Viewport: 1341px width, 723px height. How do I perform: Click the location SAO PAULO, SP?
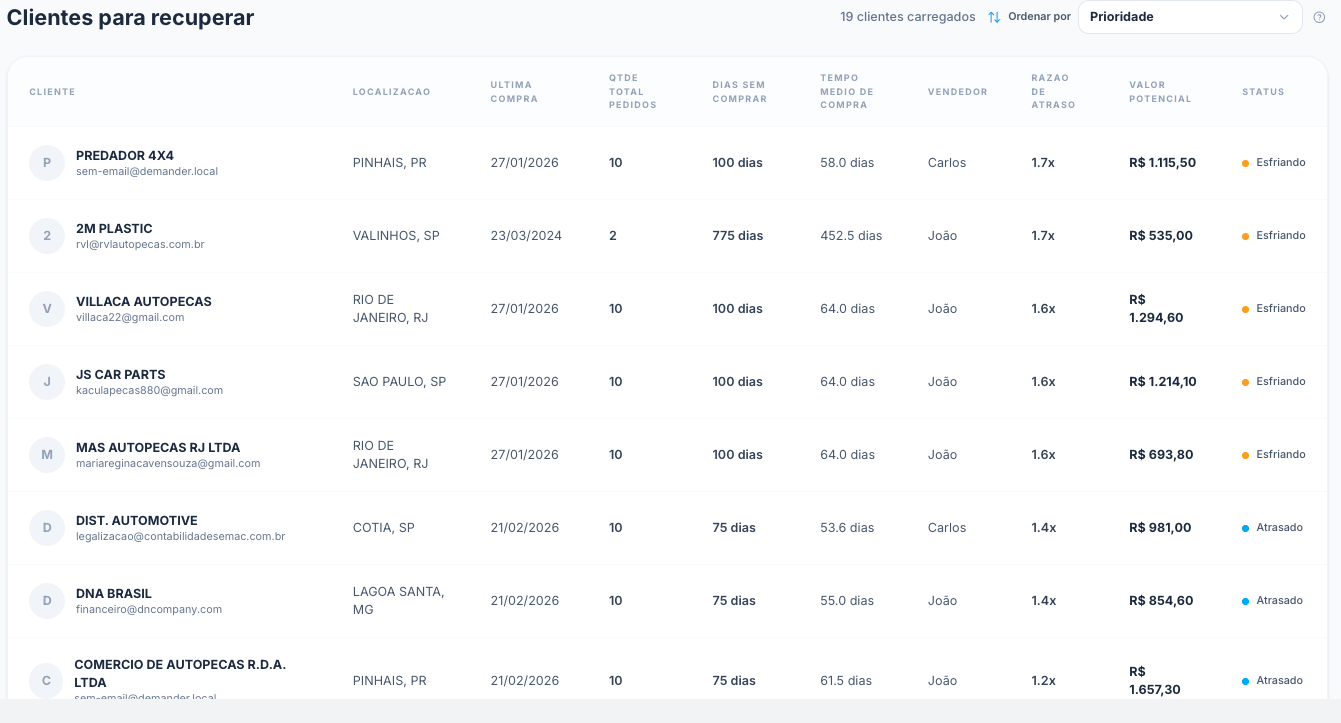(400, 382)
